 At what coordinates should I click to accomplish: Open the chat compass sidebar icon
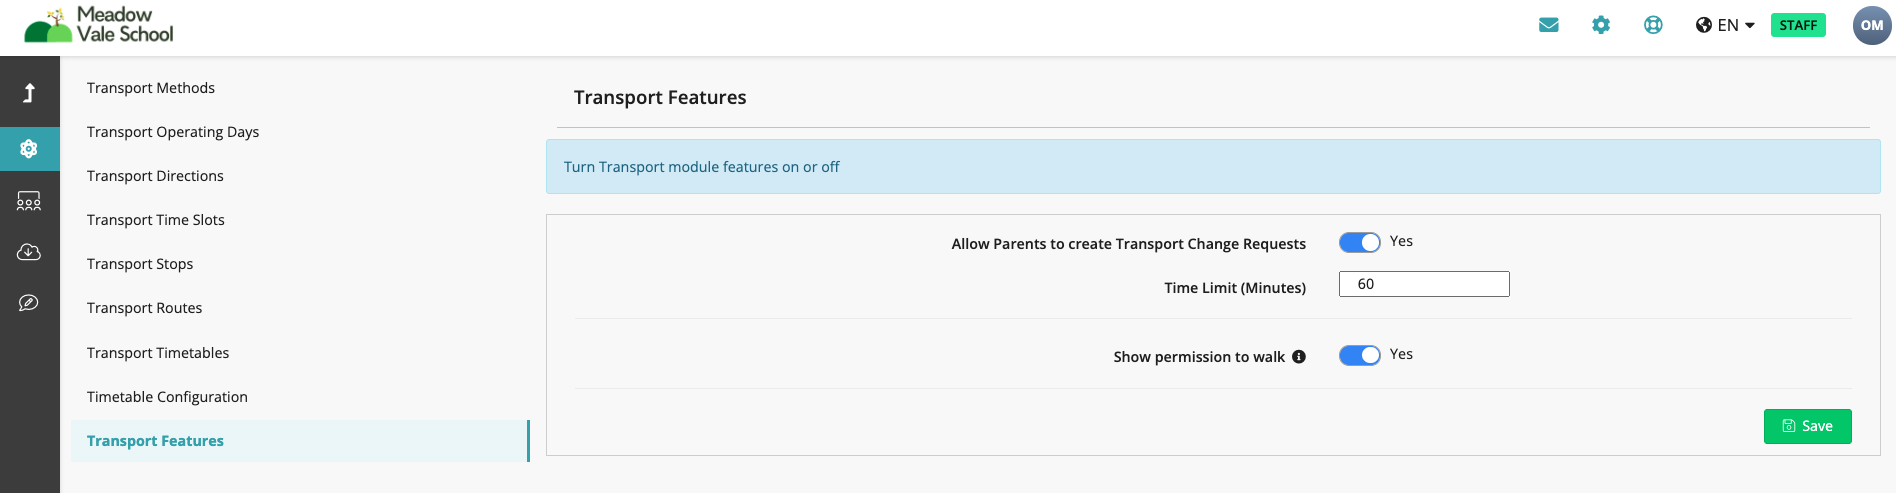29,303
